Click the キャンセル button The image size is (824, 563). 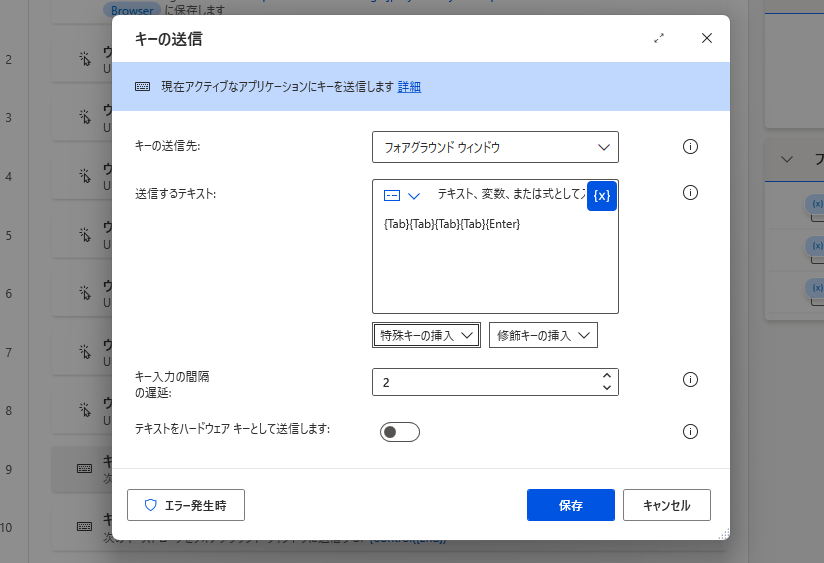[667, 505]
